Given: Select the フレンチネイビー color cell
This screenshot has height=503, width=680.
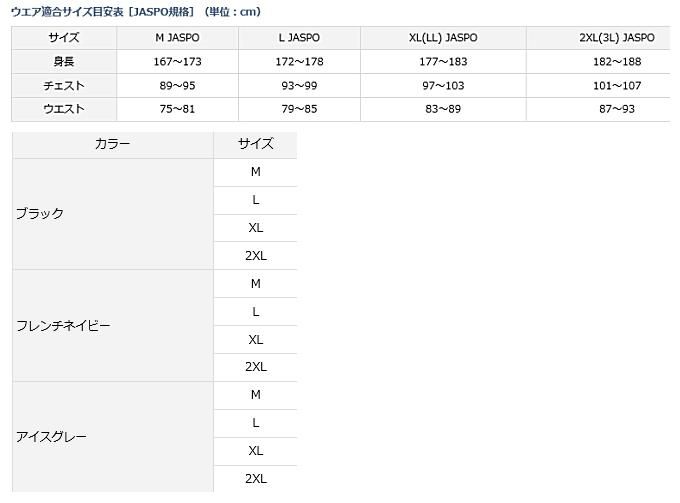Looking at the screenshot, I should pos(63,326).
